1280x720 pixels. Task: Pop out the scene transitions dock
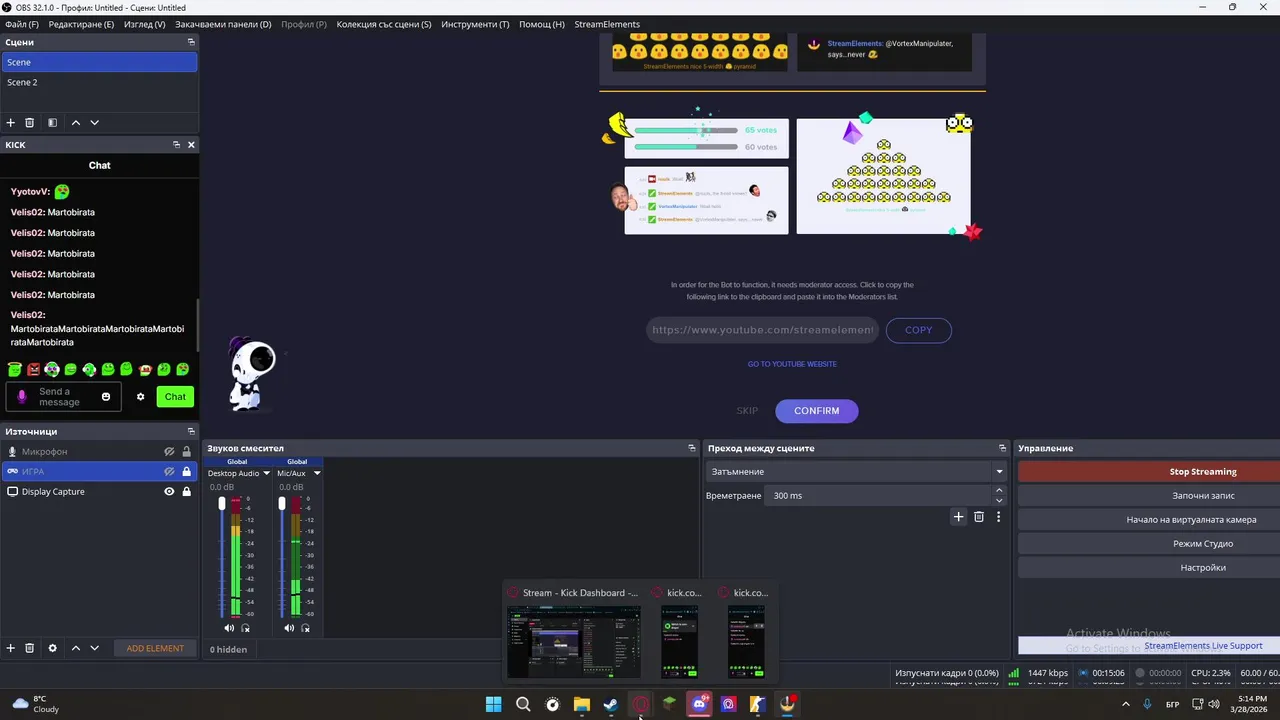(x=1002, y=448)
